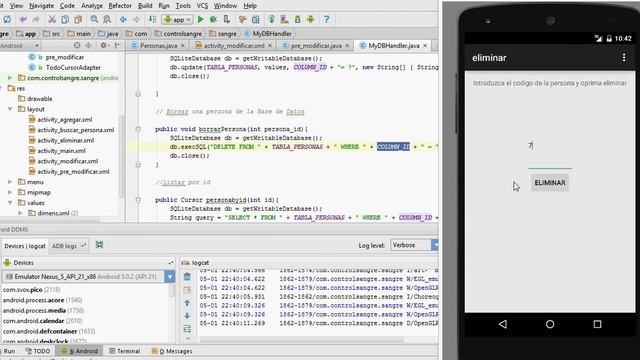This screenshot has width=640, height=360.
Task: Click the controlsangre breadcrumb folder
Action: point(178,33)
